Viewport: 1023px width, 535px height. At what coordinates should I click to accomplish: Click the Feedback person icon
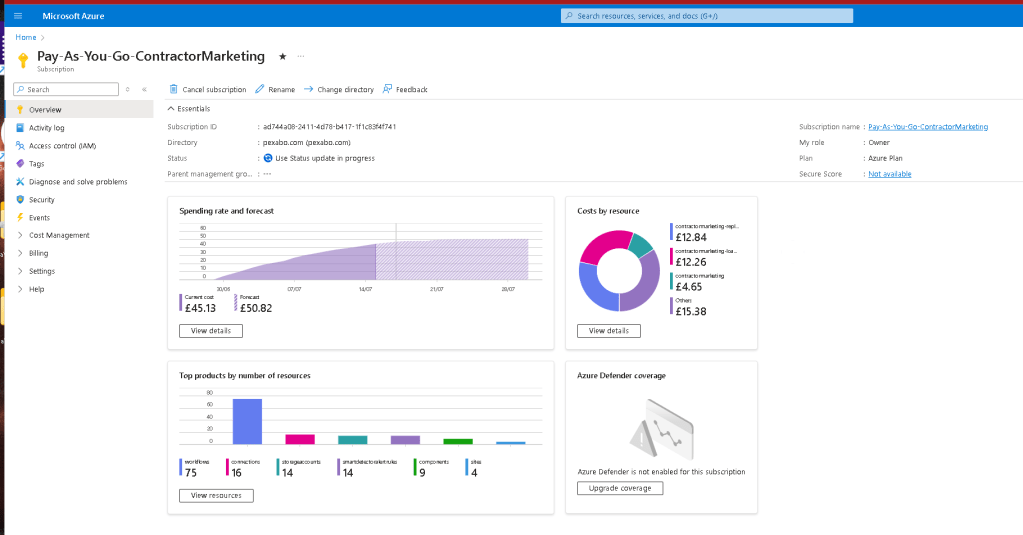click(388, 89)
